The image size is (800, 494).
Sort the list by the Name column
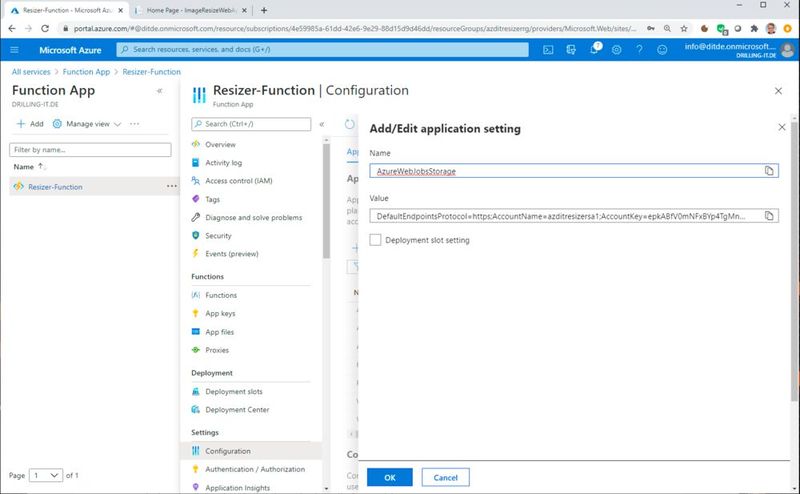coord(29,166)
